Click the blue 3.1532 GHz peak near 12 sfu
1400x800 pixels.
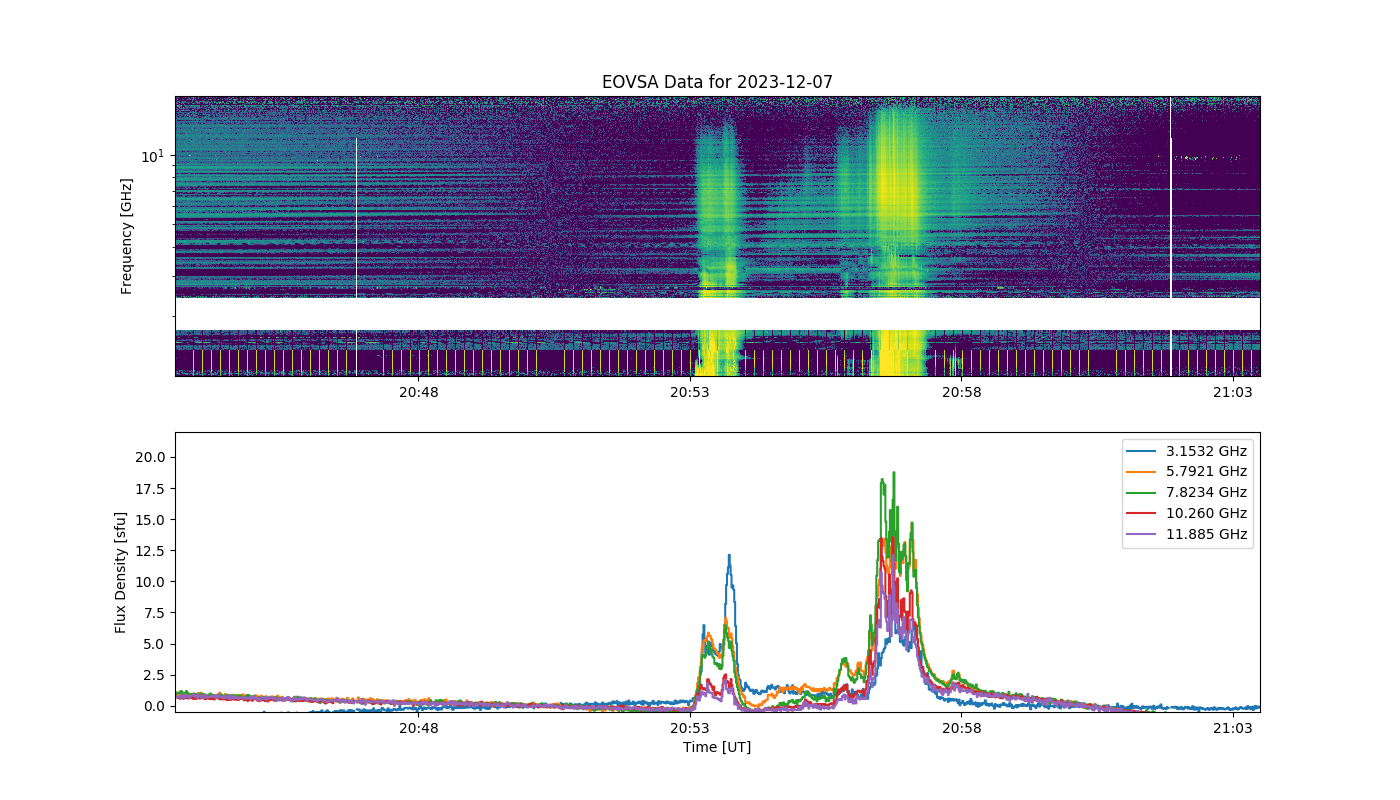point(729,557)
